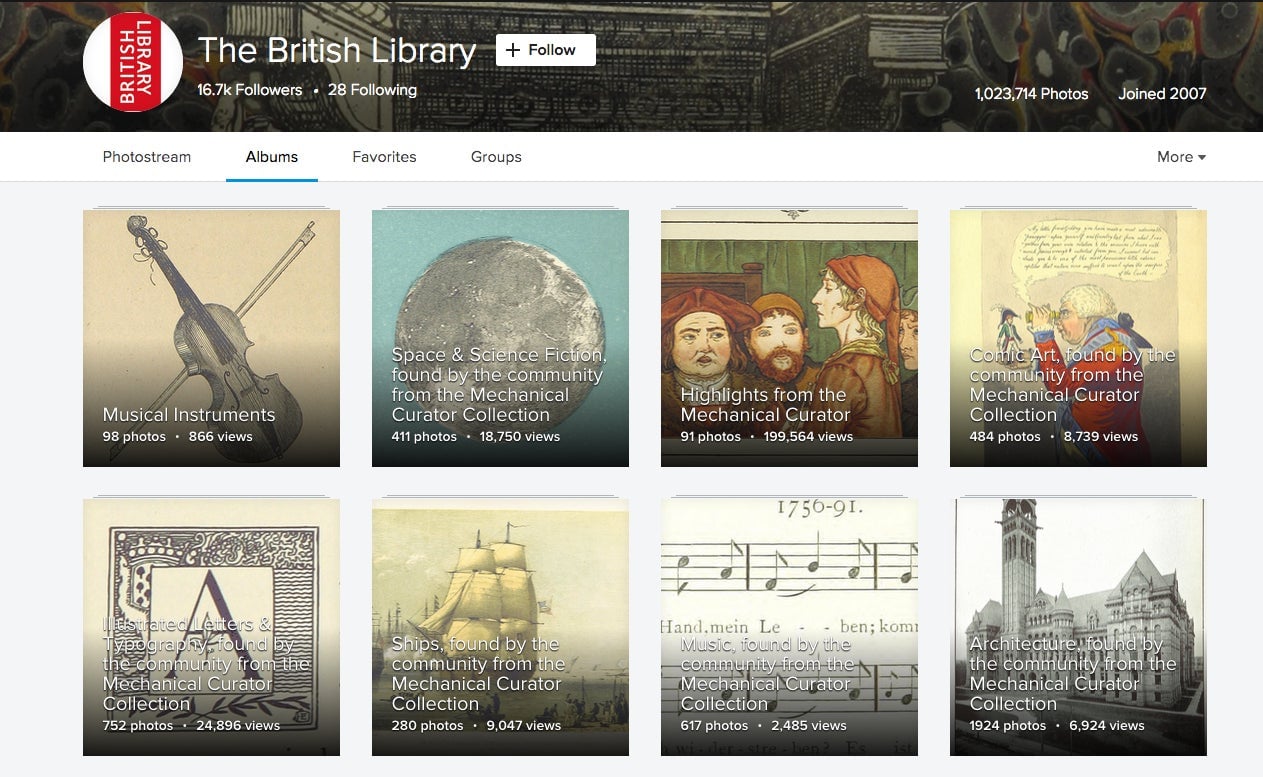Open the Music sheet notation album

point(789,627)
